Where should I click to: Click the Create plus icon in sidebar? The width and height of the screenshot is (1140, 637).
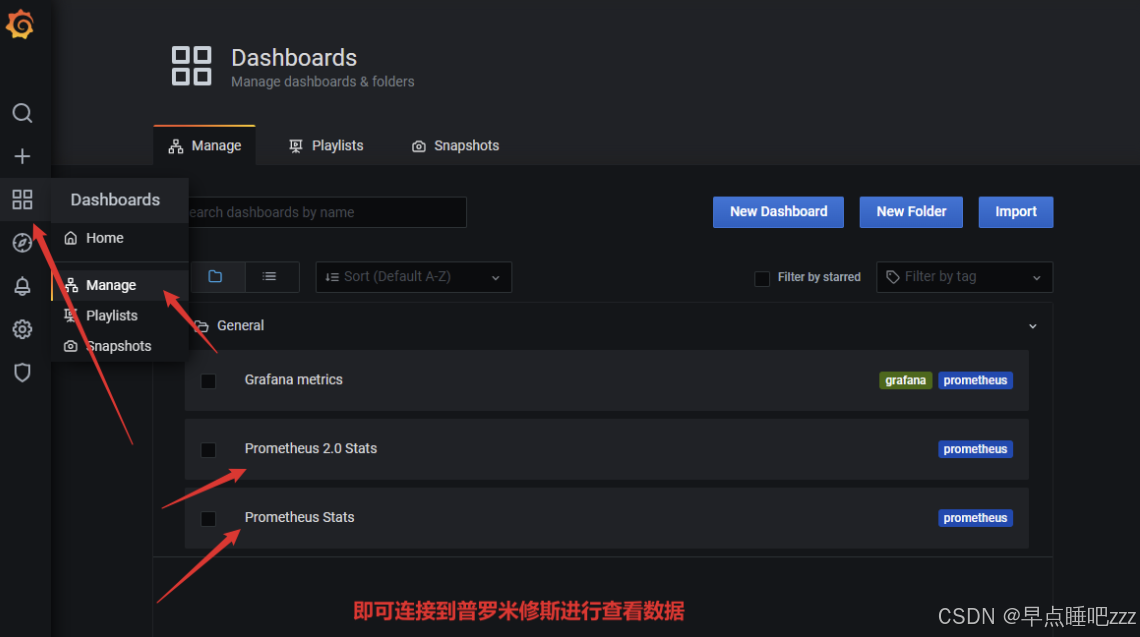pos(23,156)
